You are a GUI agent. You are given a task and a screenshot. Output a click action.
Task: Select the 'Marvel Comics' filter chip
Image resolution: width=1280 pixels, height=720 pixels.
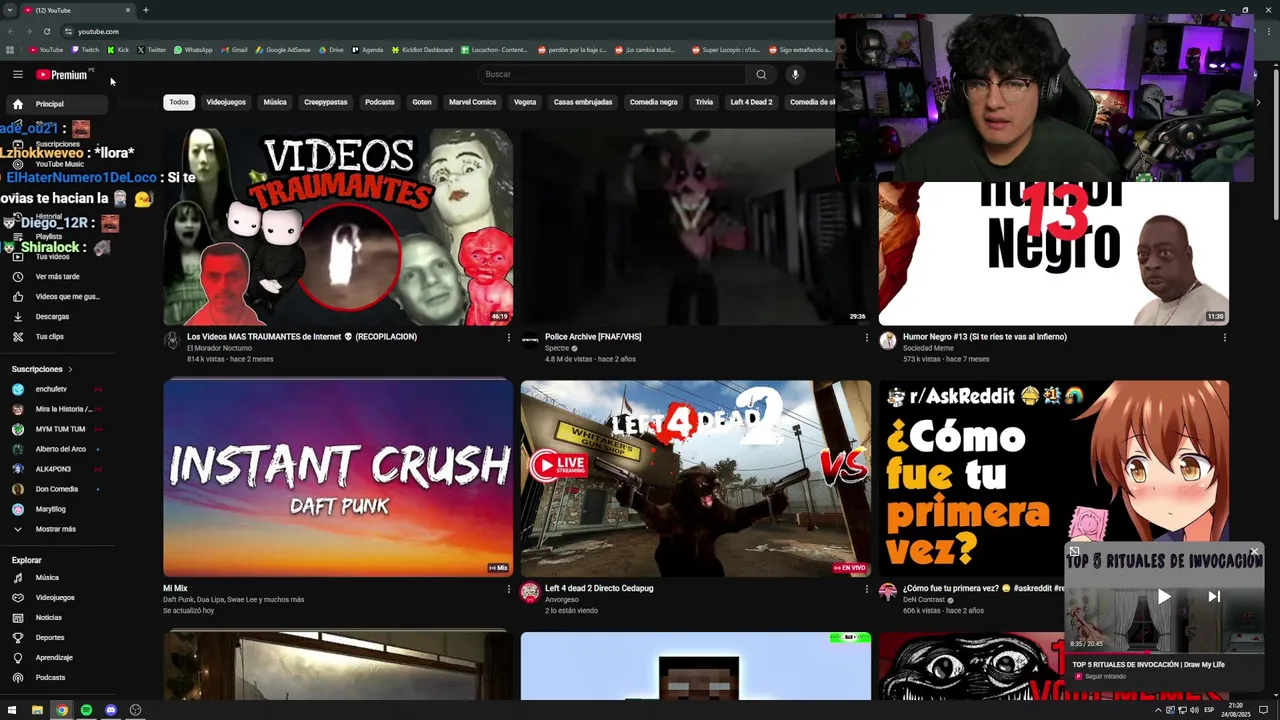[x=472, y=102]
